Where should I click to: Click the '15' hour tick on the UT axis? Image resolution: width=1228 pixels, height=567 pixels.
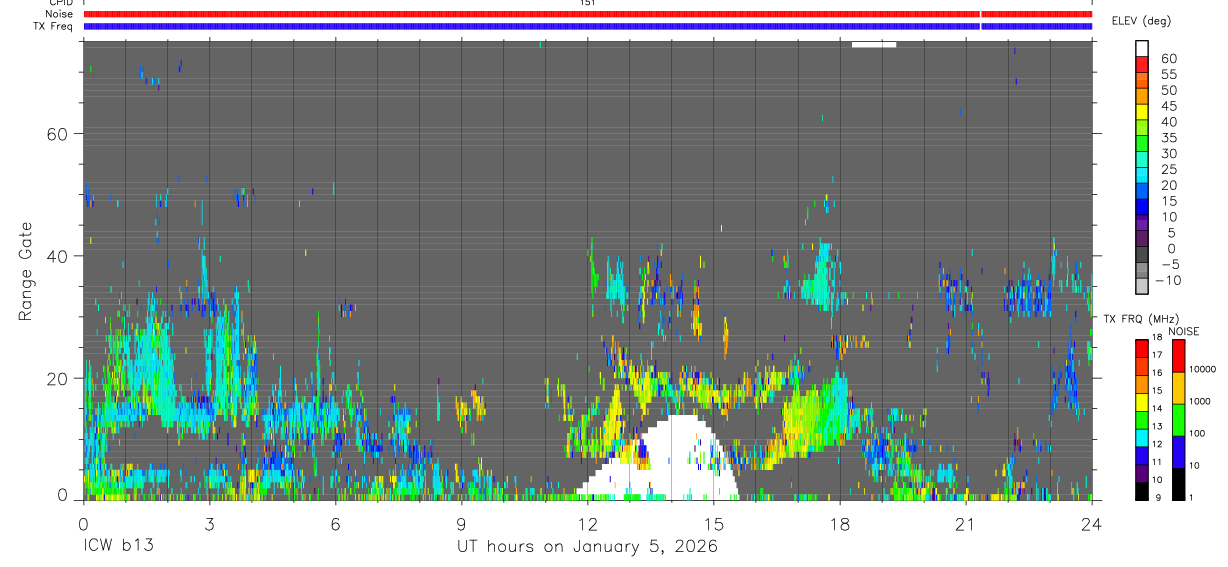click(714, 522)
